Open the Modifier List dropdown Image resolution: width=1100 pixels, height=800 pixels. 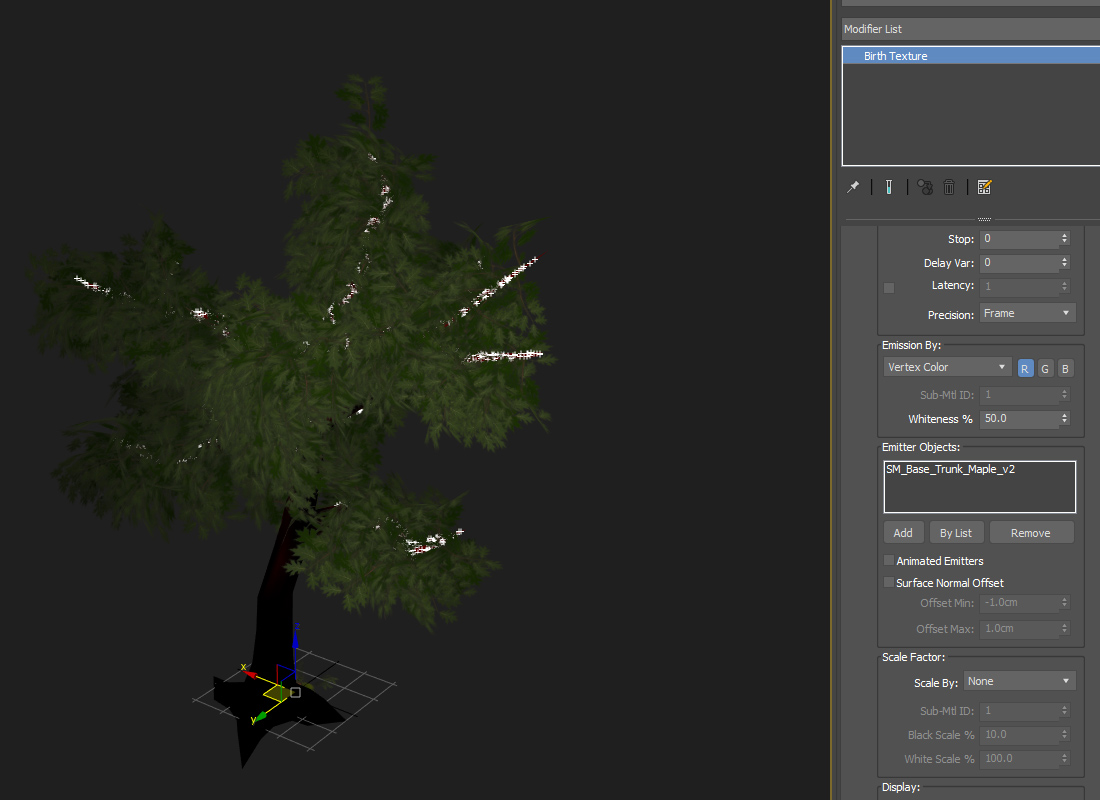pos(970,29)
